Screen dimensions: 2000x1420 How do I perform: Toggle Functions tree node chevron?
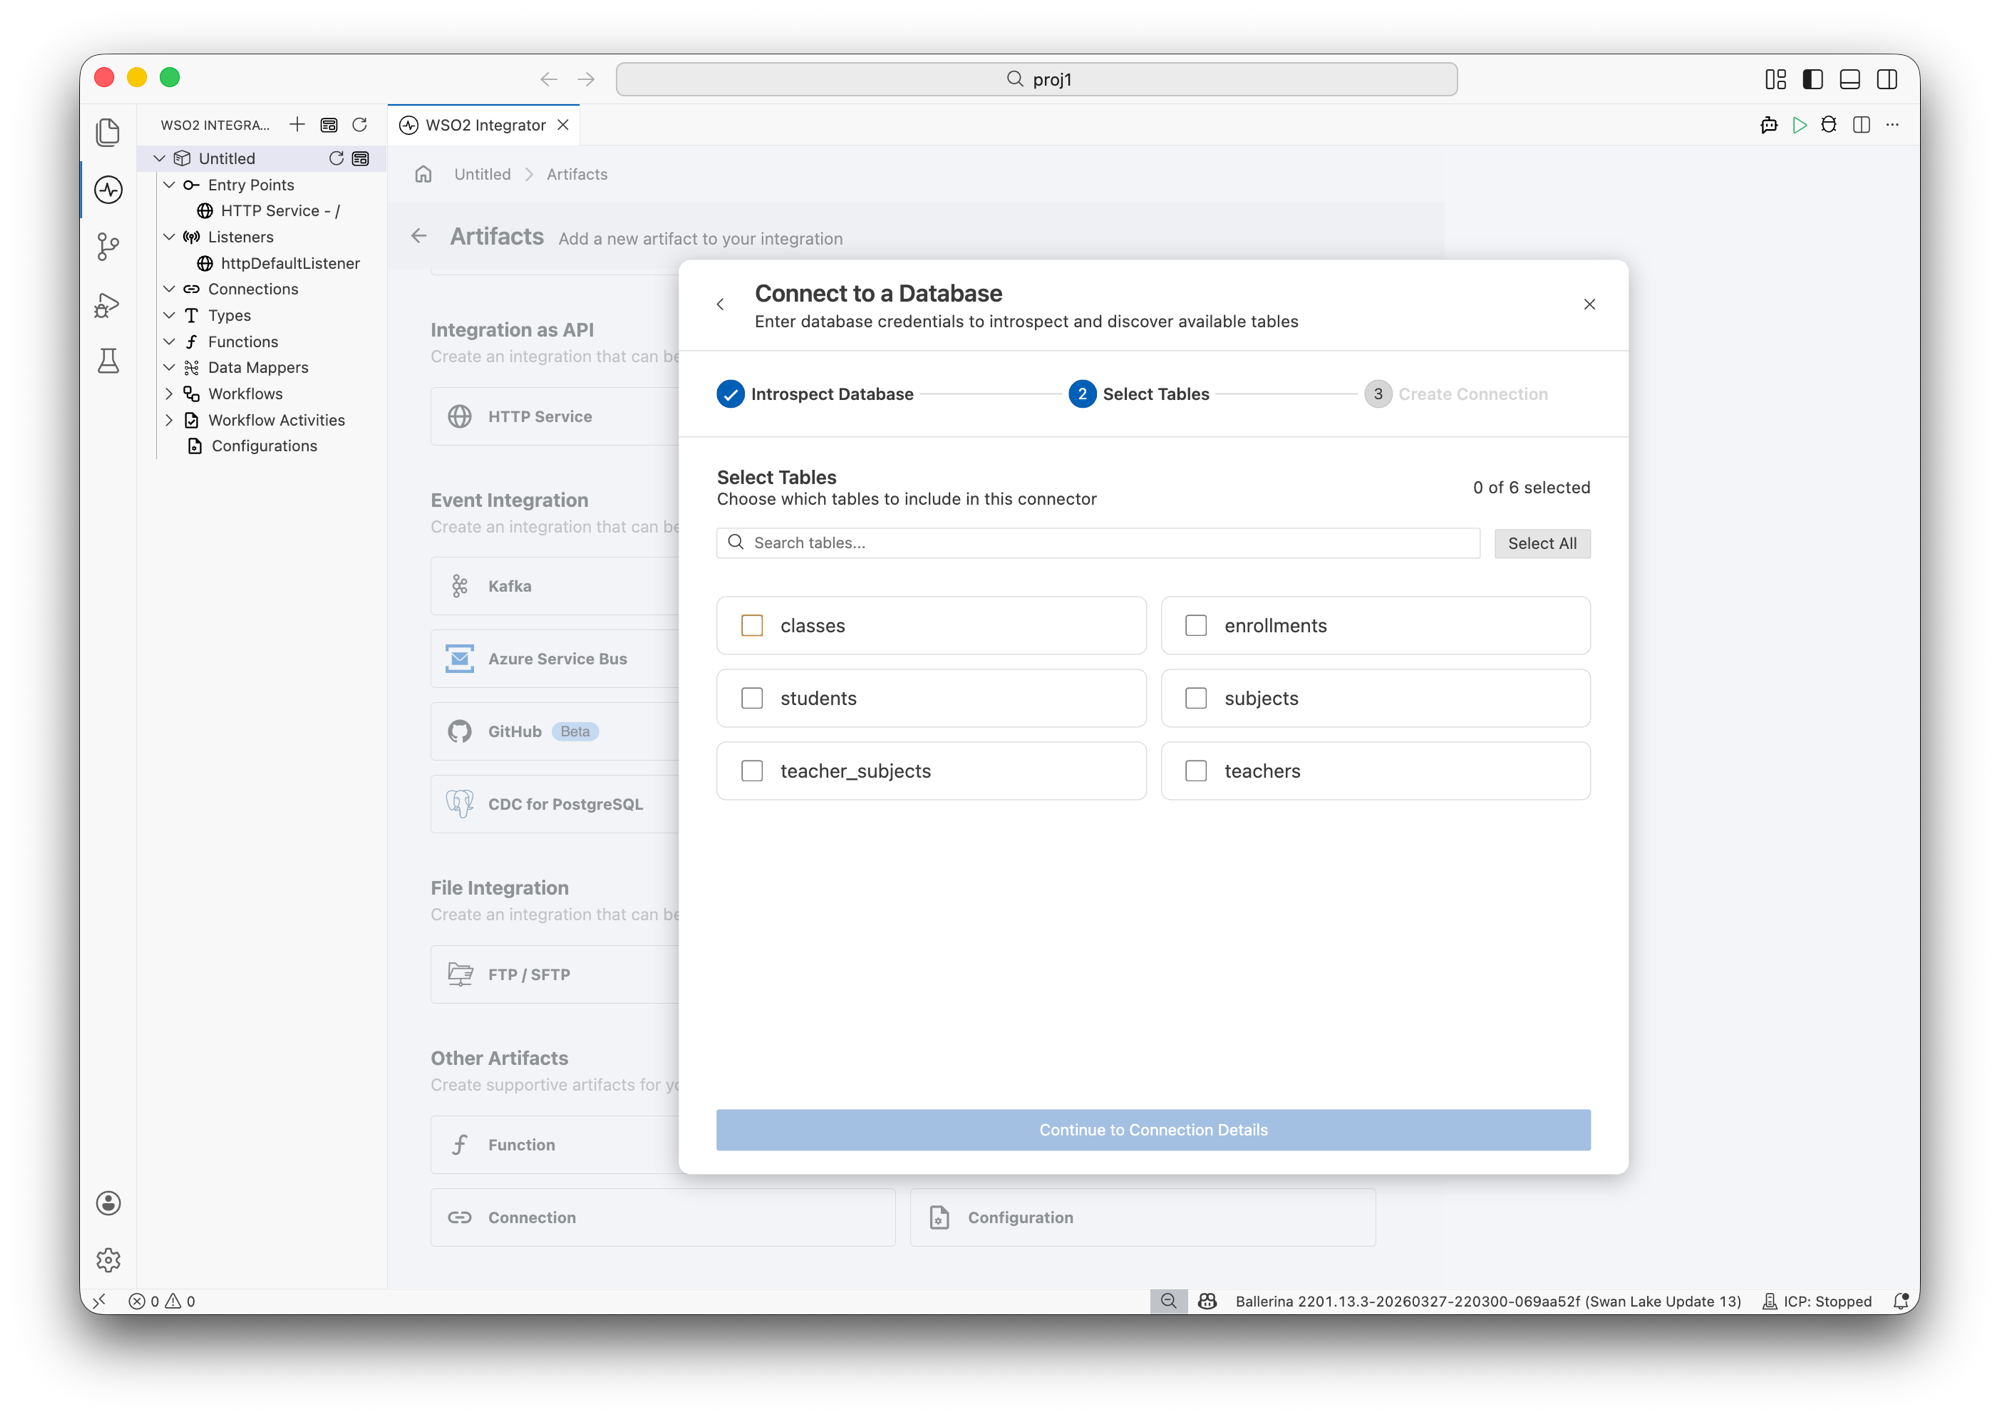[x=170, y=342]
